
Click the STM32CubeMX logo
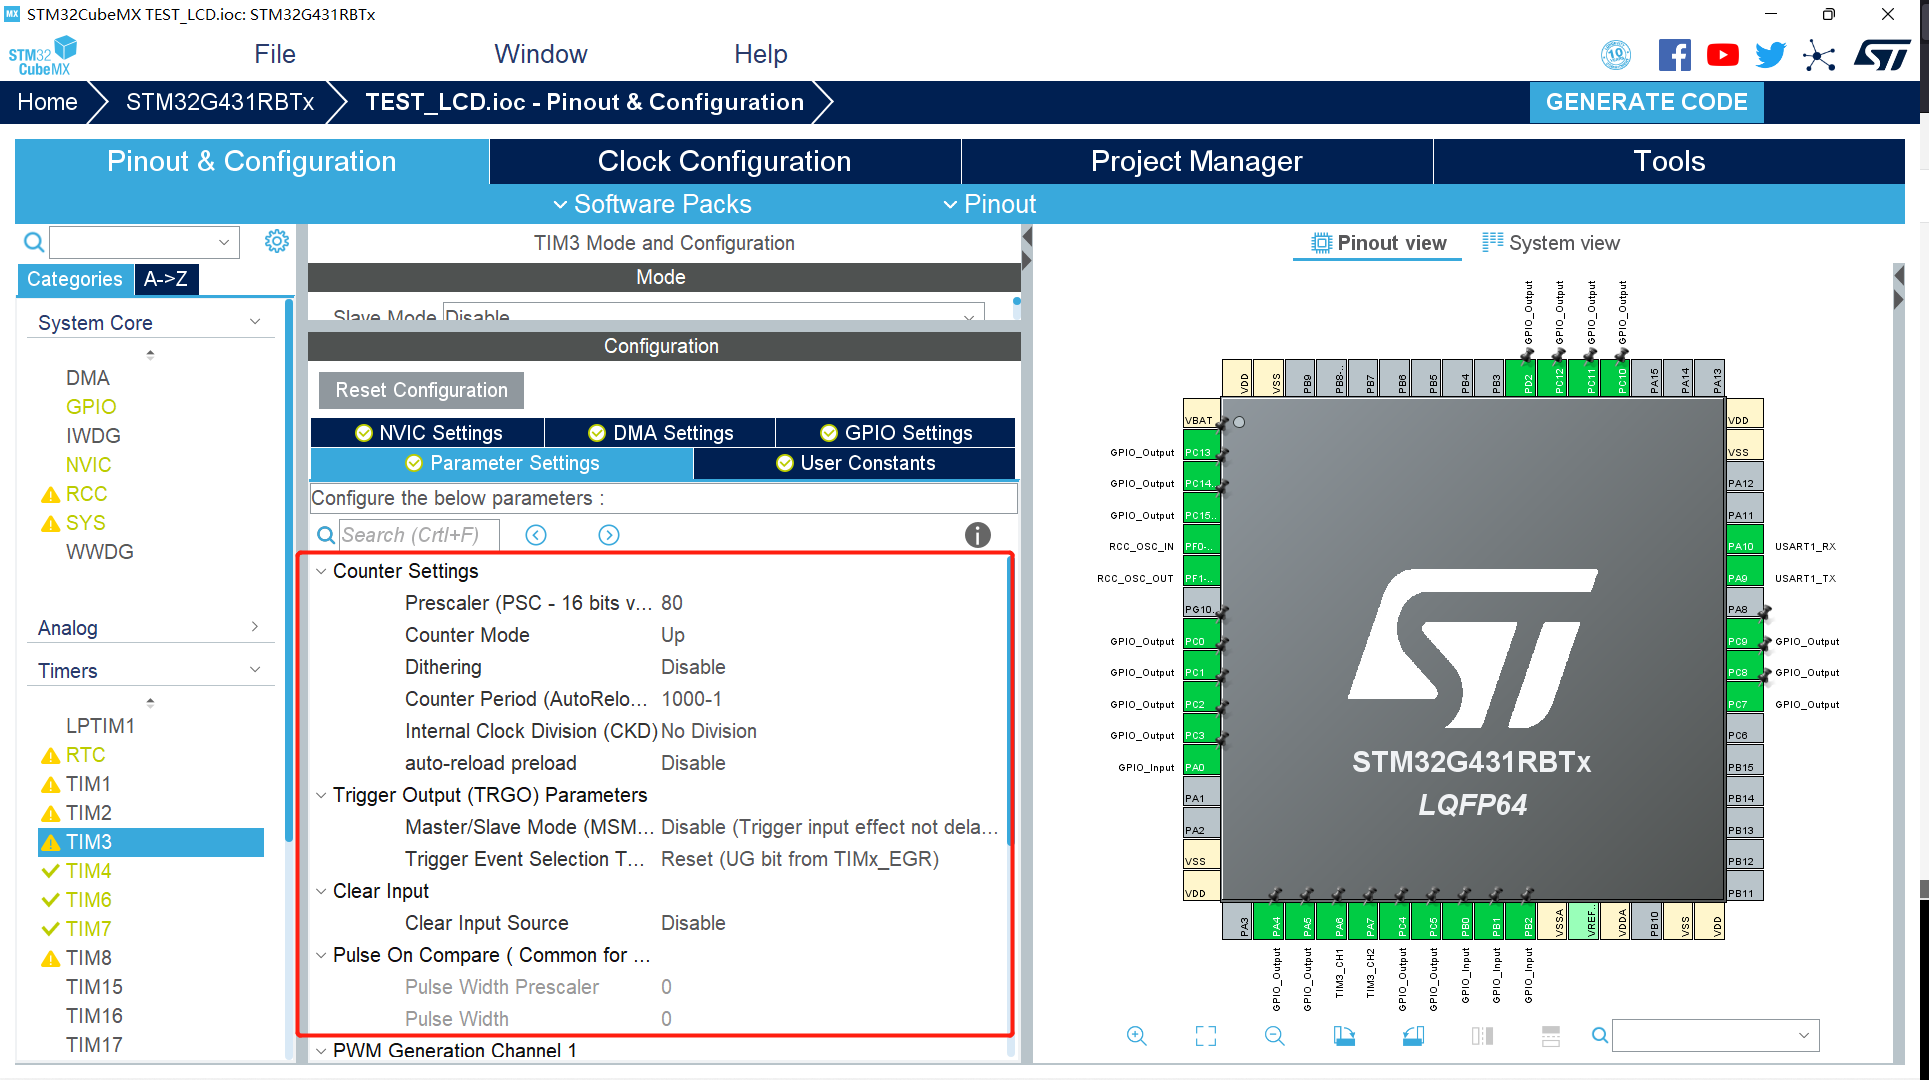[43, 56]
